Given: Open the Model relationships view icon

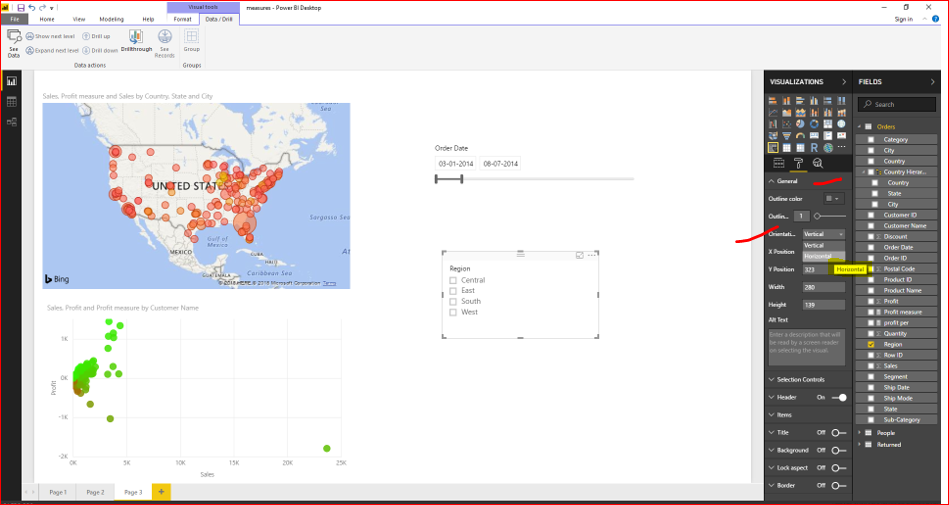Looking at the screenshot, I should pos(11,122).
